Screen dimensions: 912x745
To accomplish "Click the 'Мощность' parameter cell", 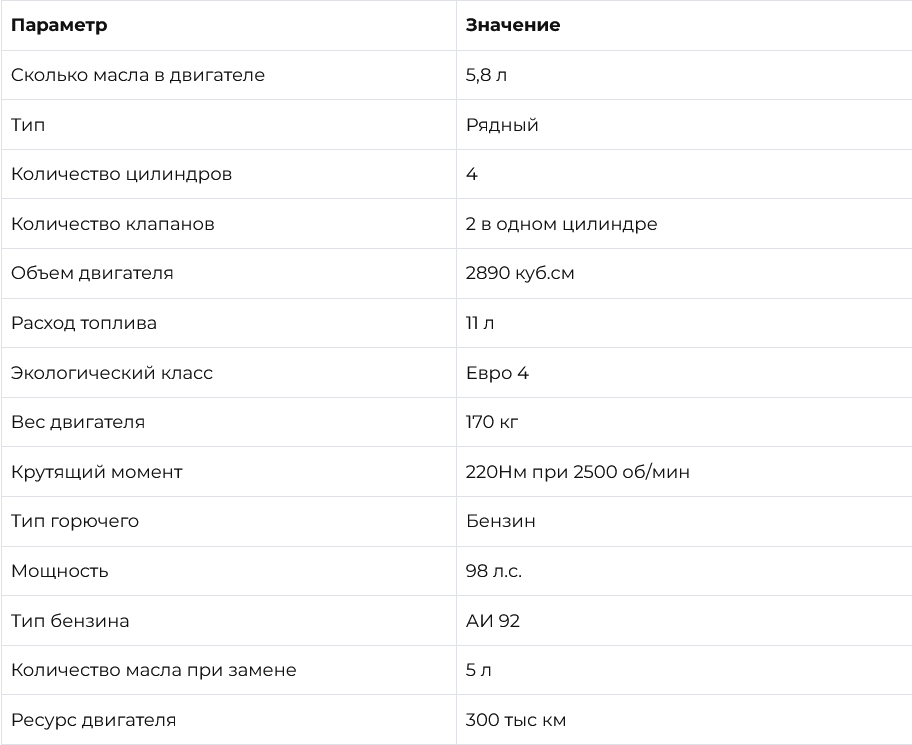I will click(x=60, y=571).
